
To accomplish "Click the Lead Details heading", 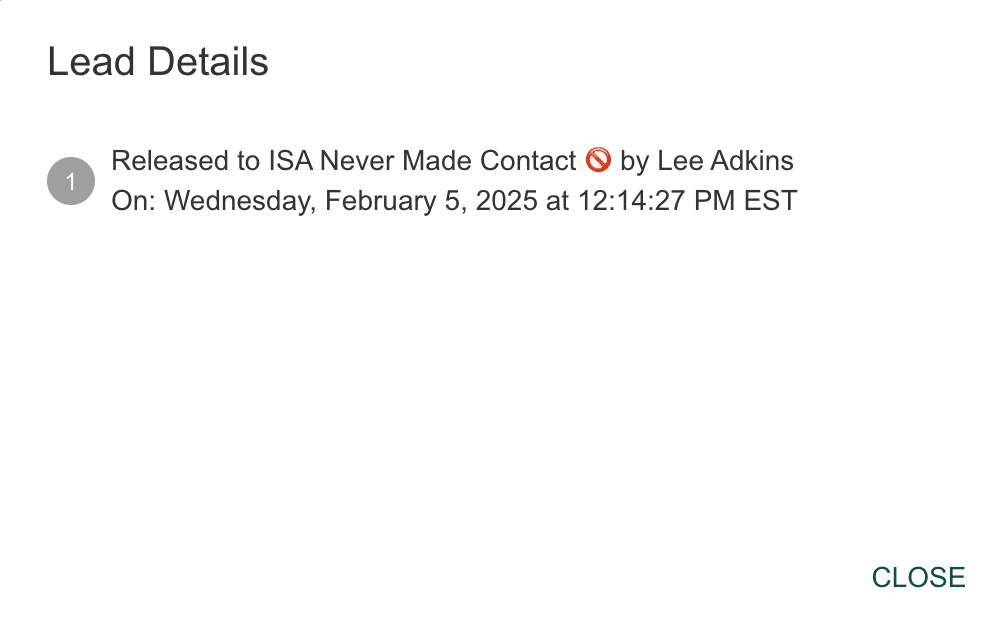I will (158, 62).
